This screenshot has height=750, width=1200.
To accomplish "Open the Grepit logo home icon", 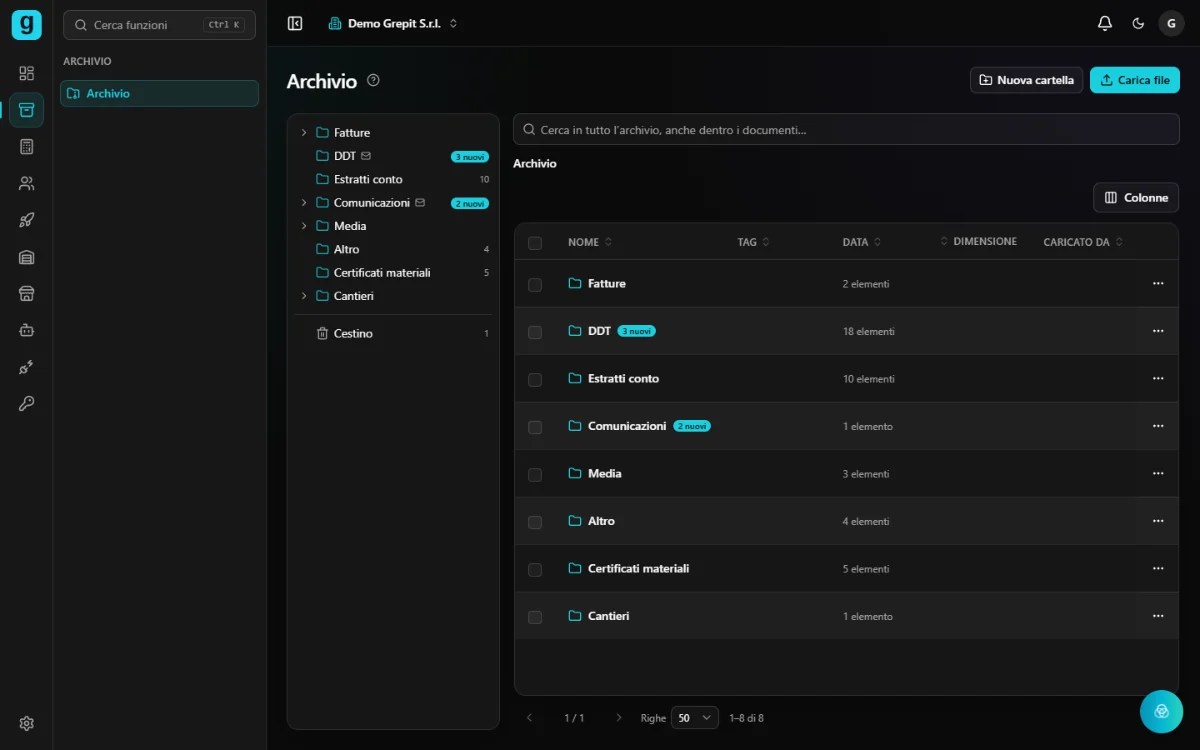I will [x=26, y=24].
